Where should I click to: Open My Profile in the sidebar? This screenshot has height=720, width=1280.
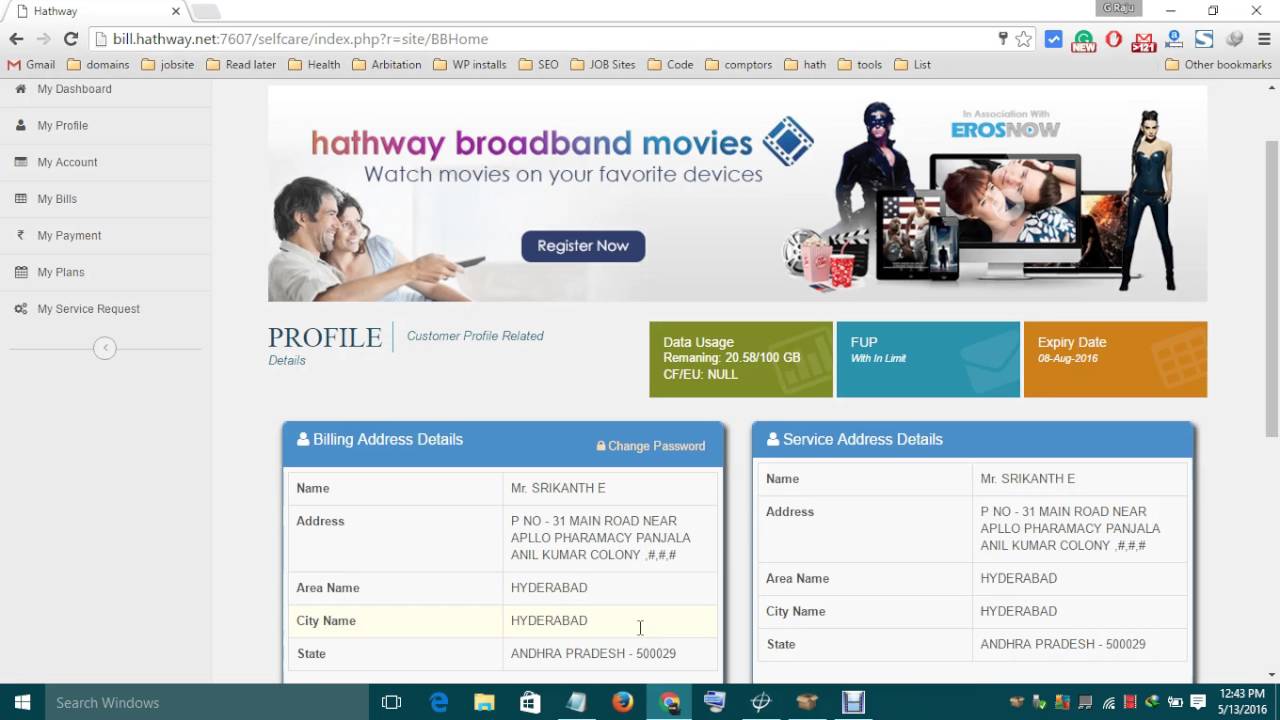click(105, 125)
